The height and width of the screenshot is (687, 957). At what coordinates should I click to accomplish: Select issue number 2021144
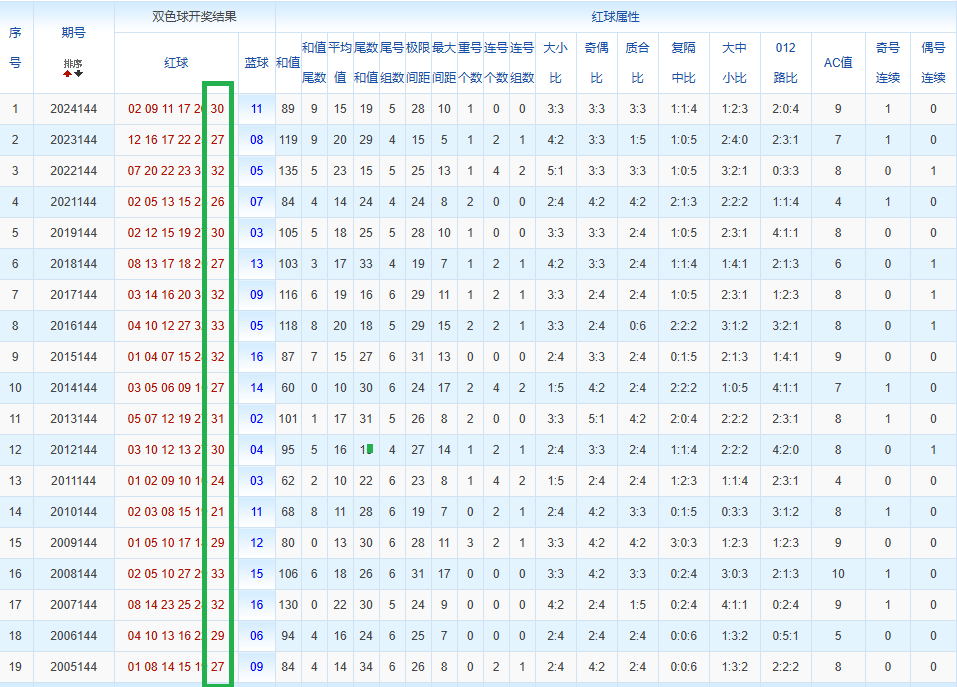point(73,202)
